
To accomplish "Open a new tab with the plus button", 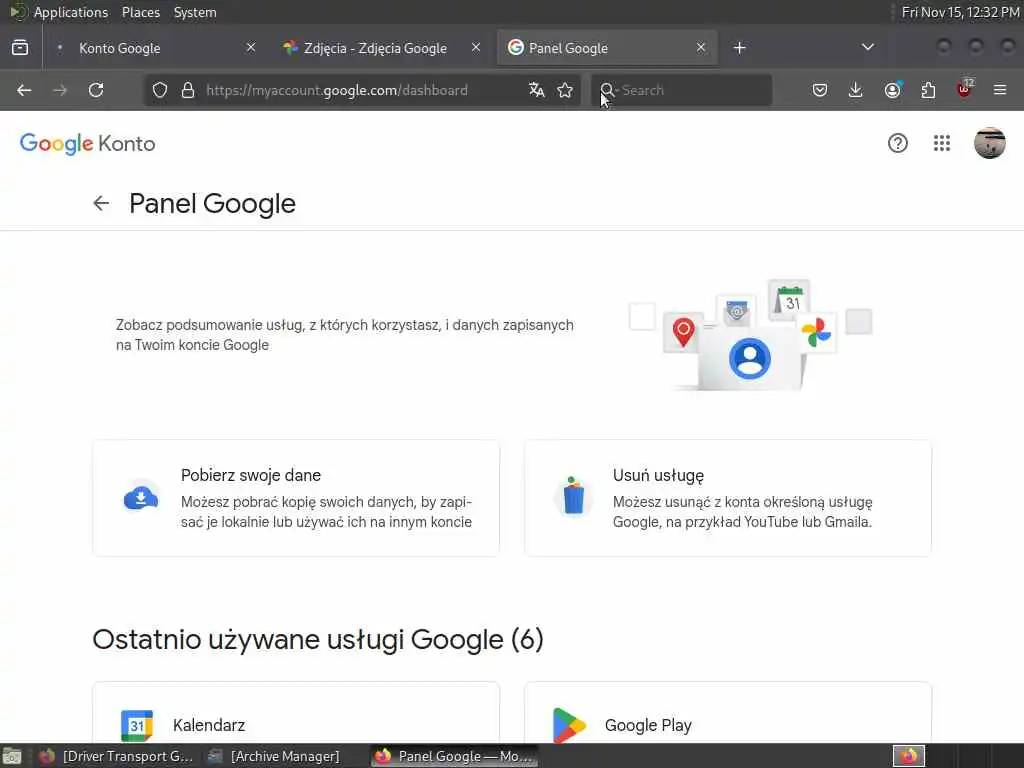I will pyautogui.click(x=739, y=48).
